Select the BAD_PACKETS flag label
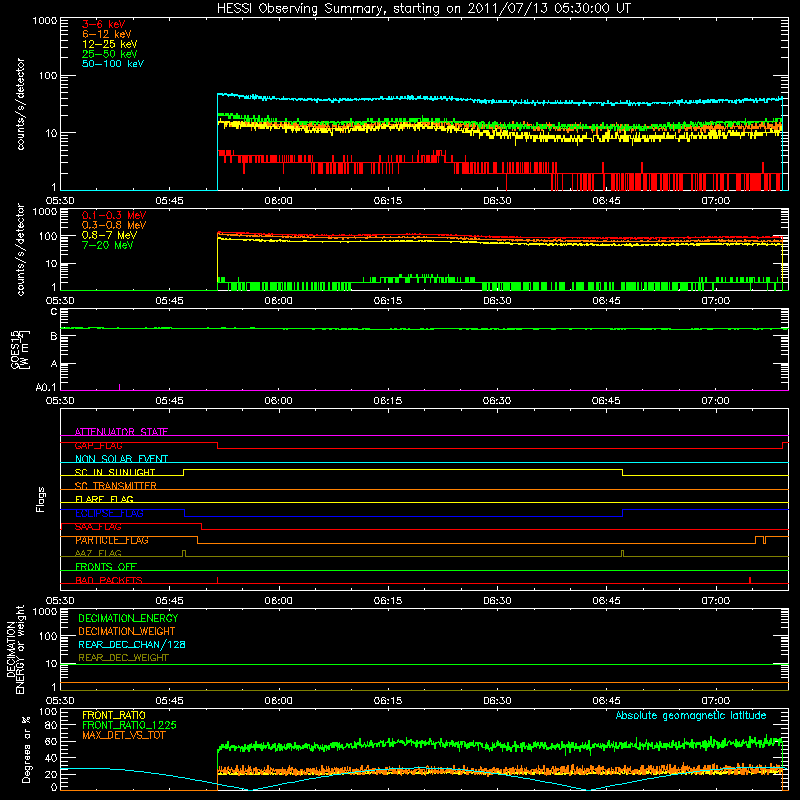The image size is (800, 800). (x=109, y=580)
